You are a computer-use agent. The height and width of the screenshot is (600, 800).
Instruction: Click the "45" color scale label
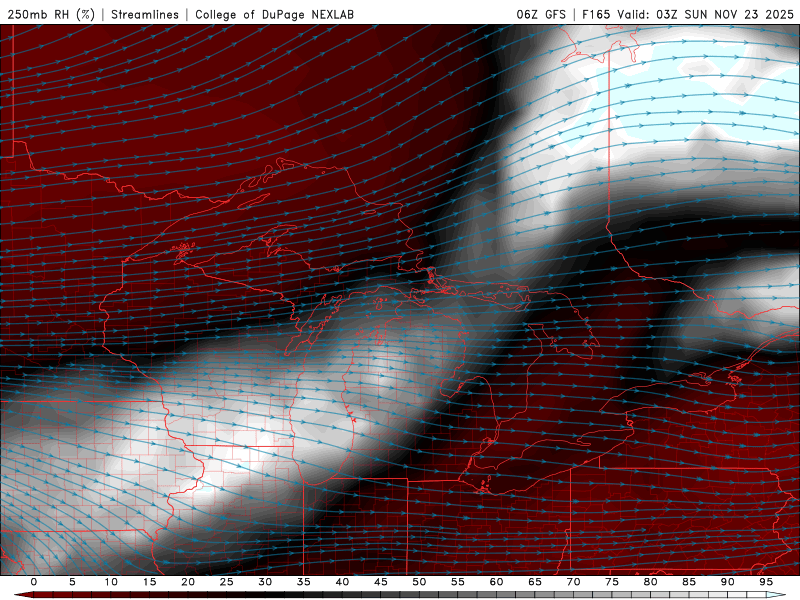click(x=381, y=582)
